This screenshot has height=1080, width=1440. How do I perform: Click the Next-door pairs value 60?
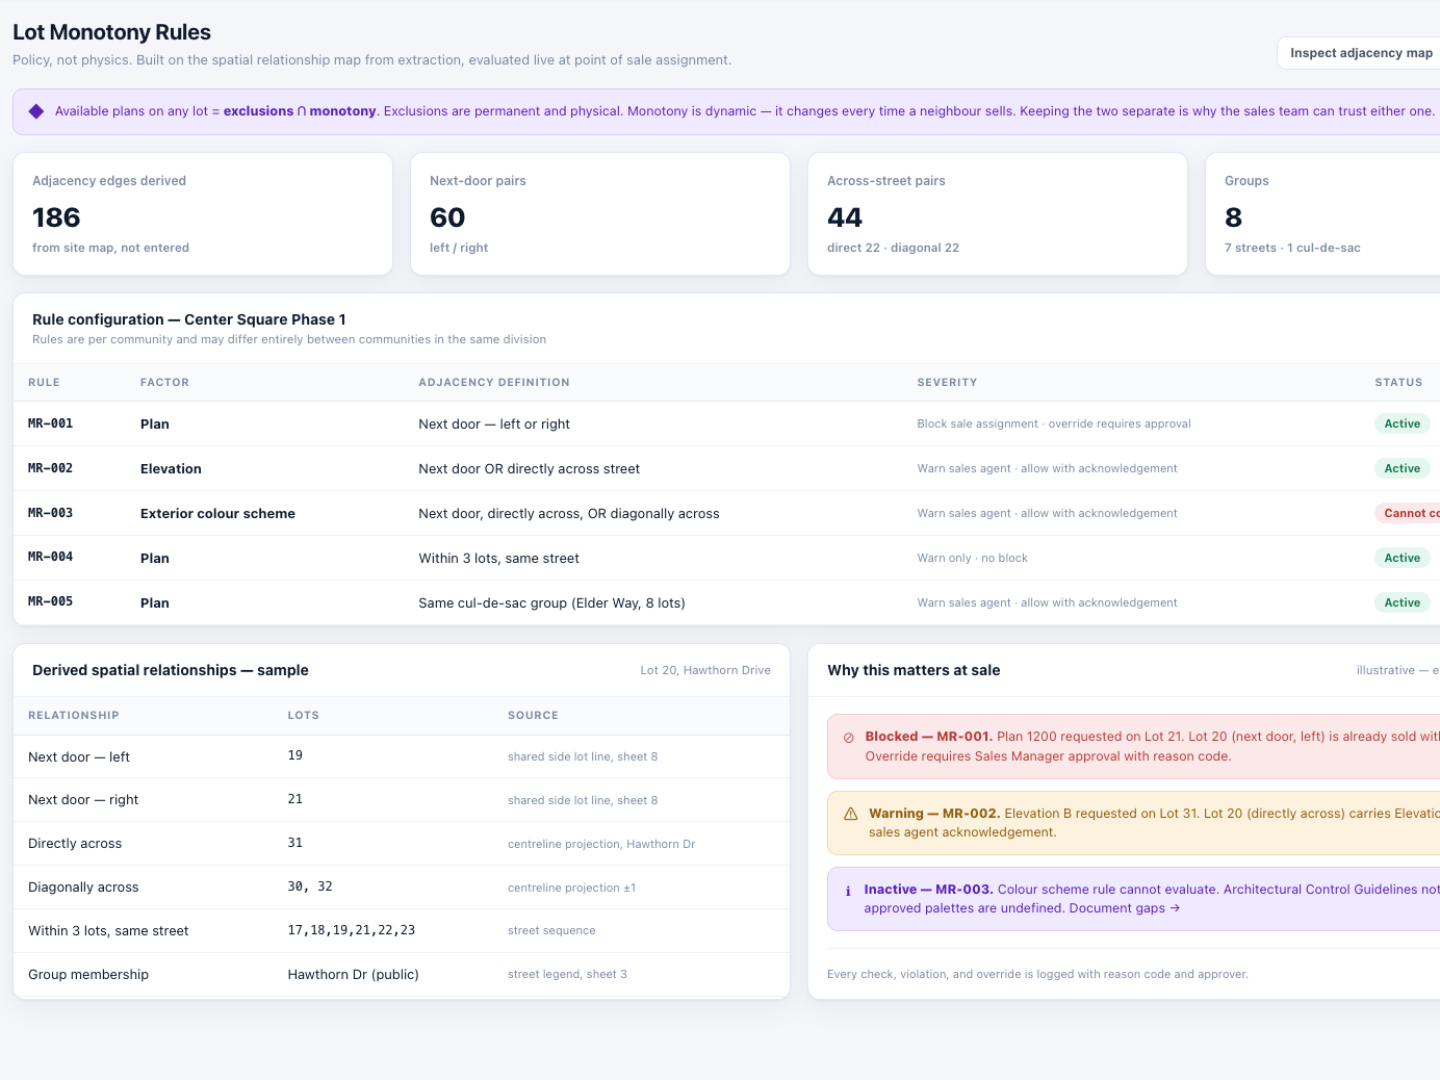(x=448, y=217)
